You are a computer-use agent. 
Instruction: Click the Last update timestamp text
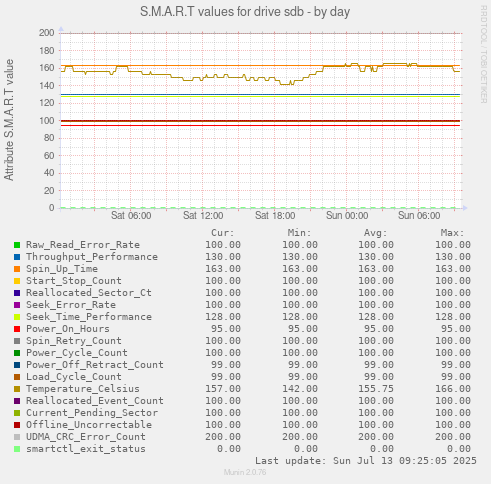366,461
